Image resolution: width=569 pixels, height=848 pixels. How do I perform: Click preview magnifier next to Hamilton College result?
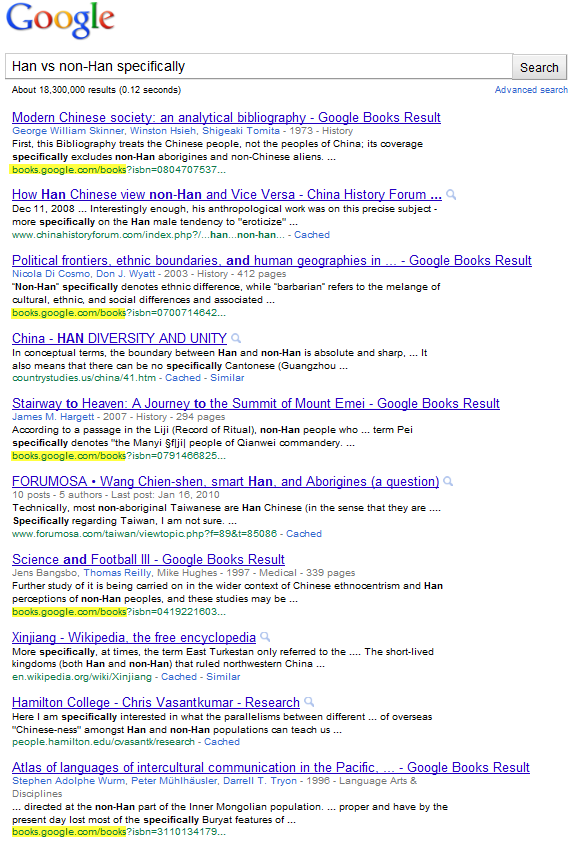(309, 702)
